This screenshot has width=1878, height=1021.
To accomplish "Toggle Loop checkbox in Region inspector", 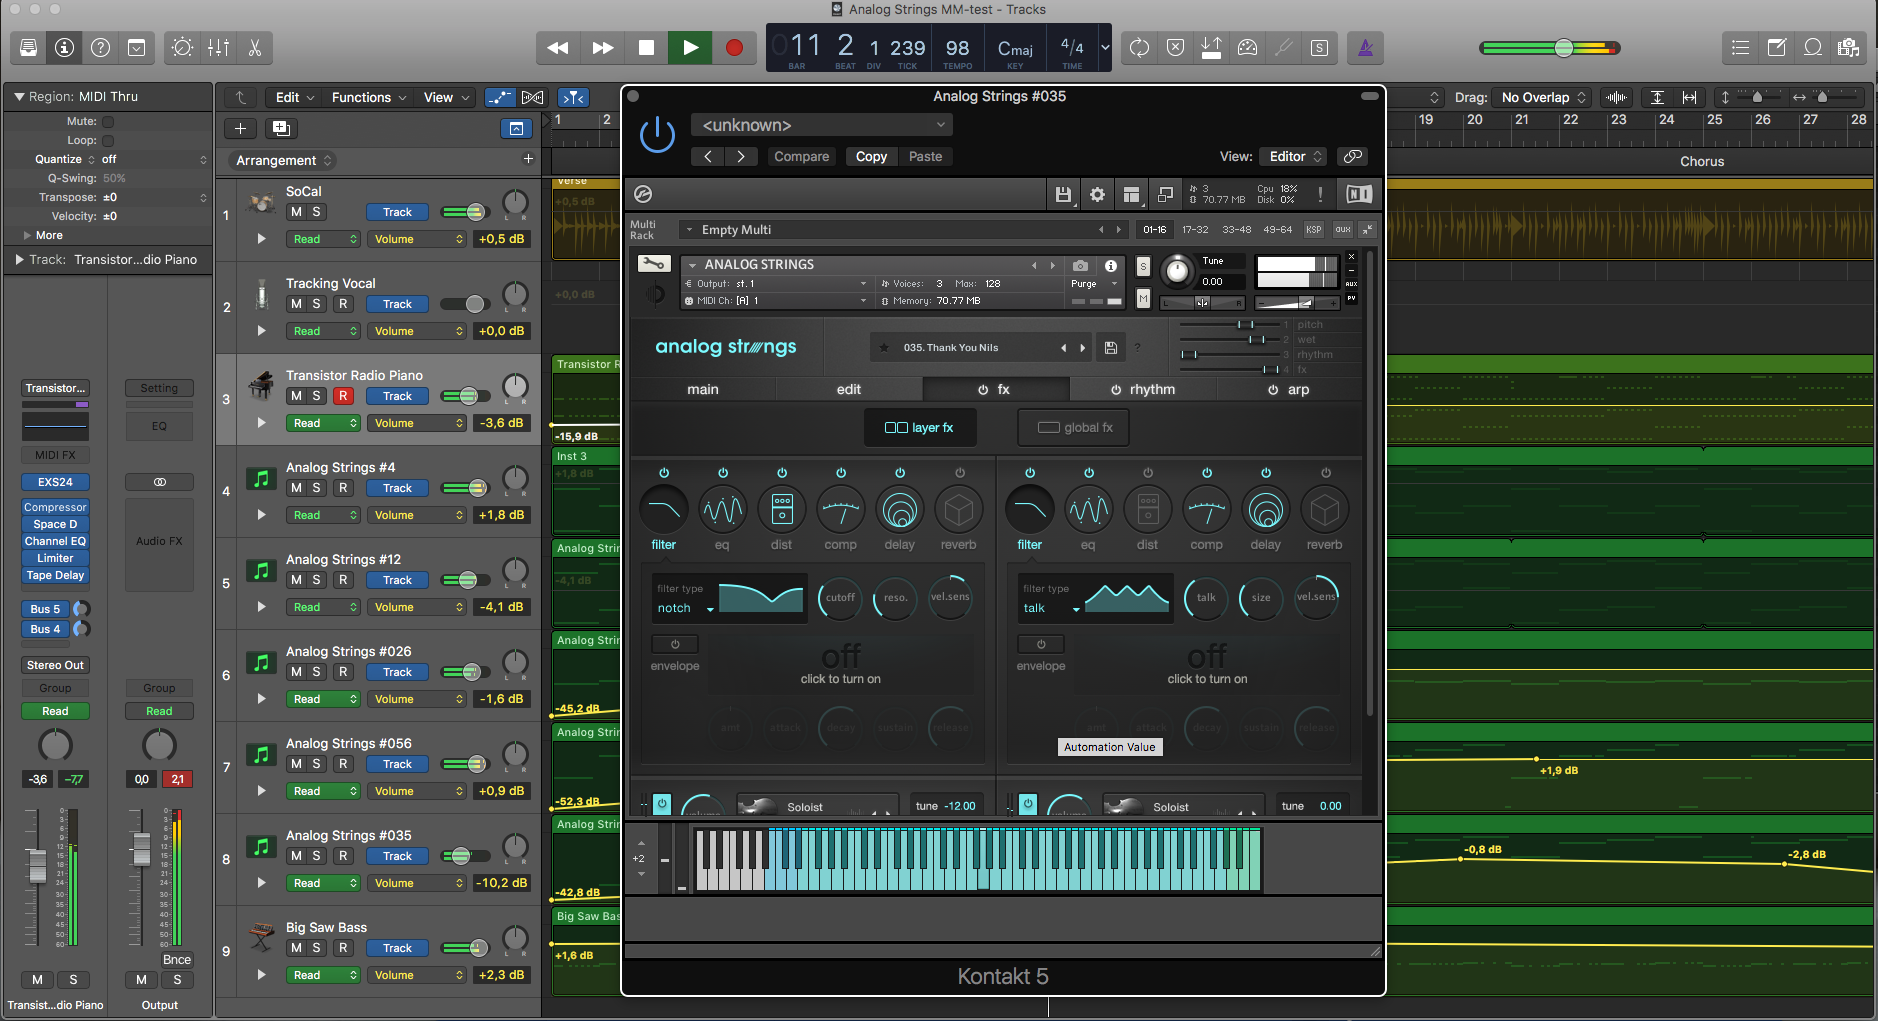I will 108,141.
